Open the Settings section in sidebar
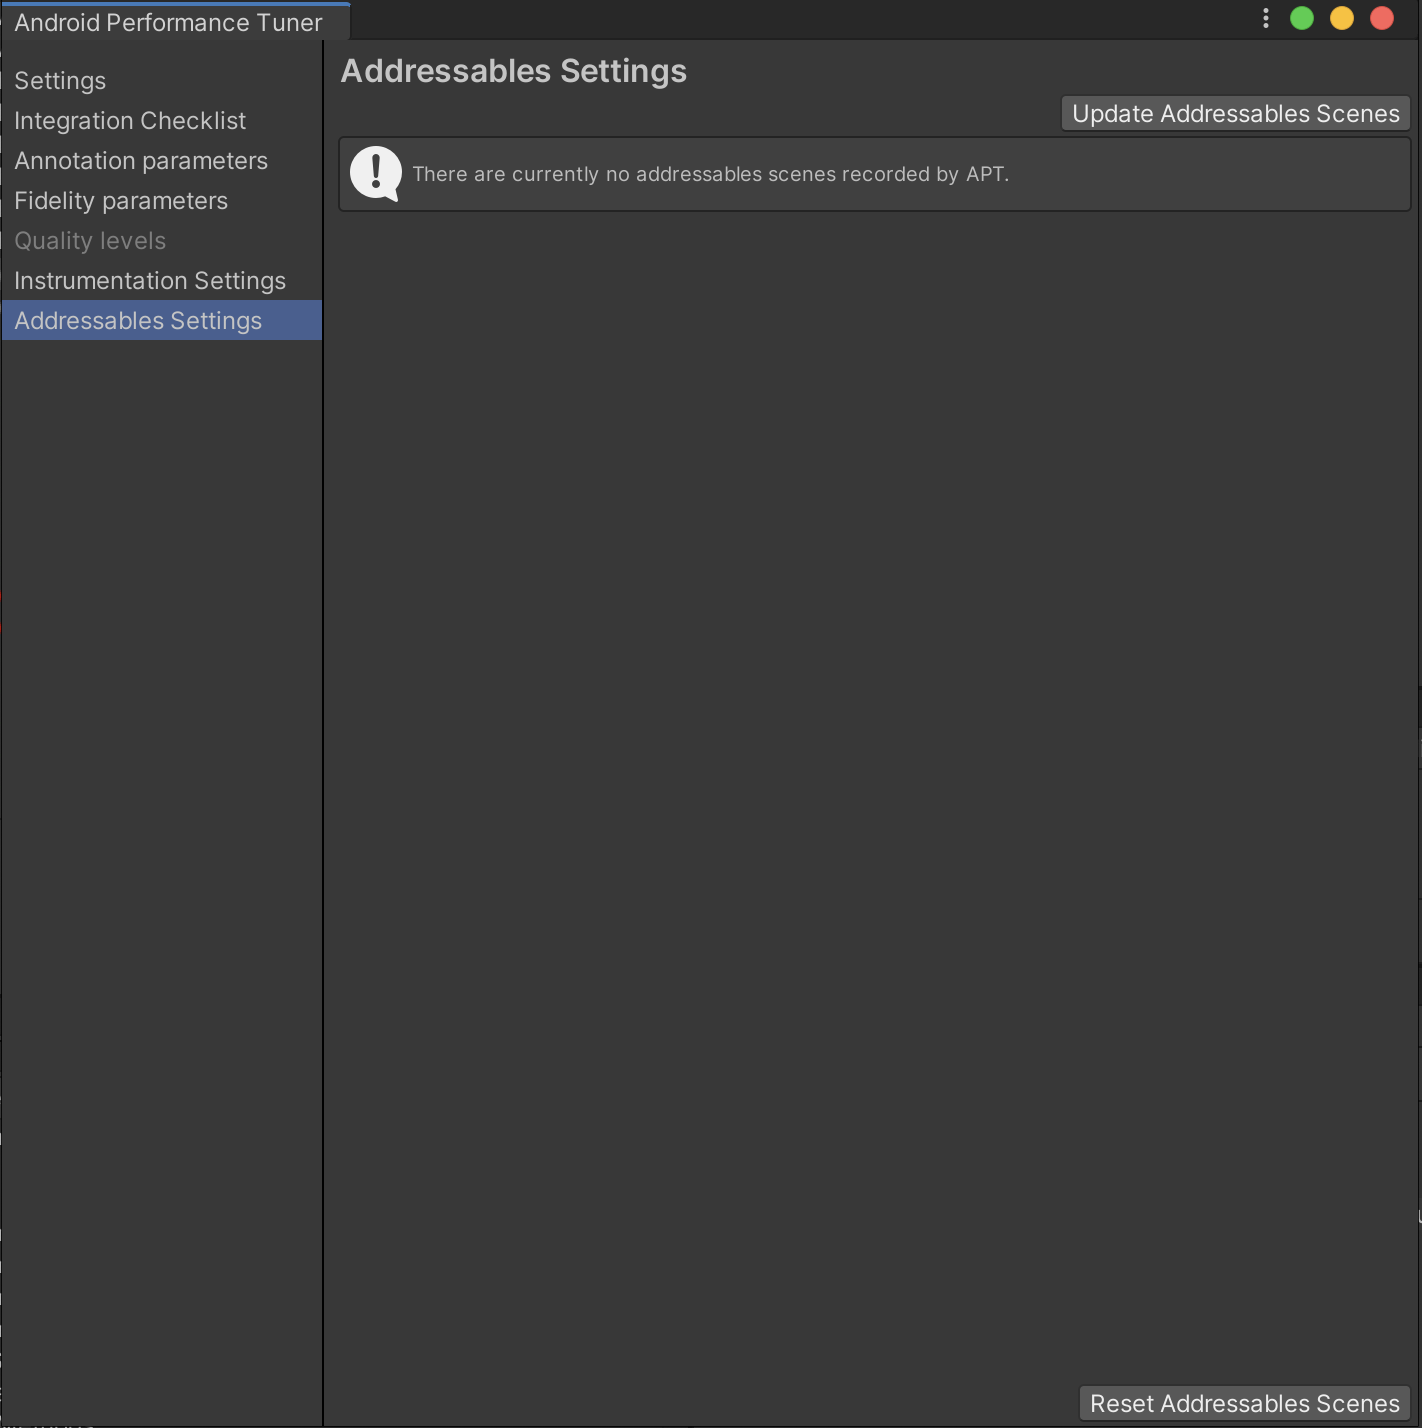Screen dimensions: 1422x1428 tap(60, 81)
